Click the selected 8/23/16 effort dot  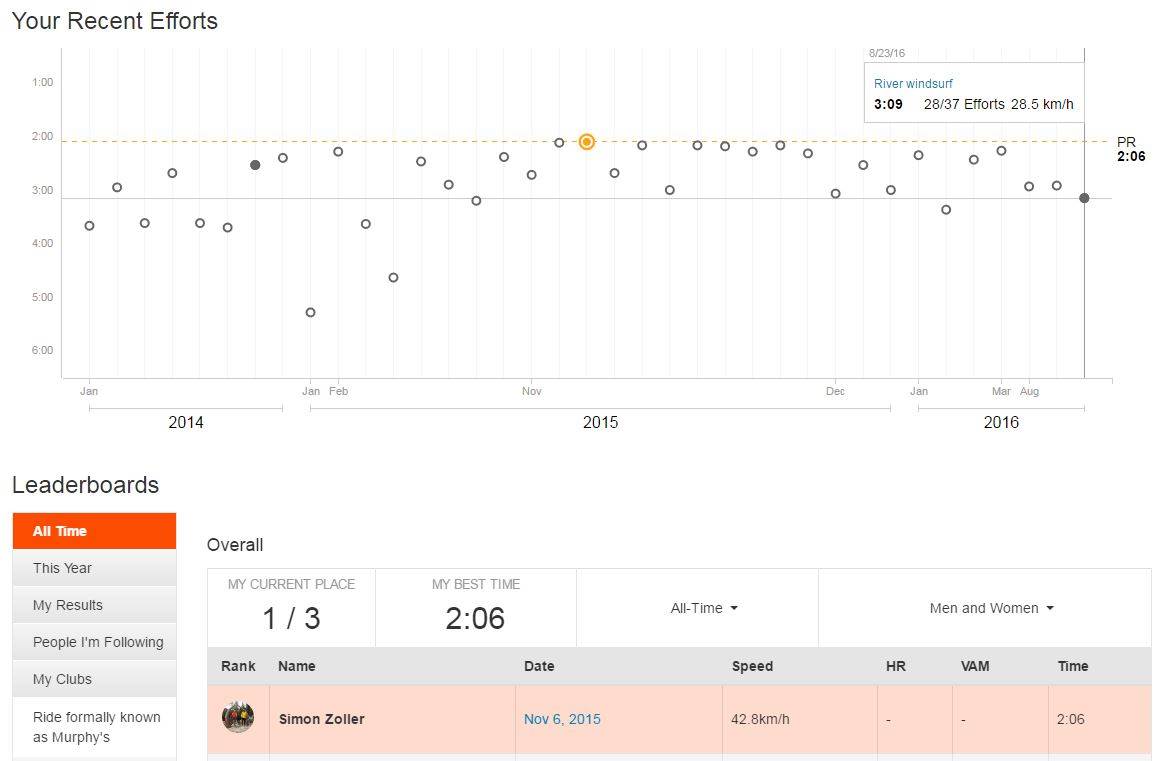(x=1084, y=198)
